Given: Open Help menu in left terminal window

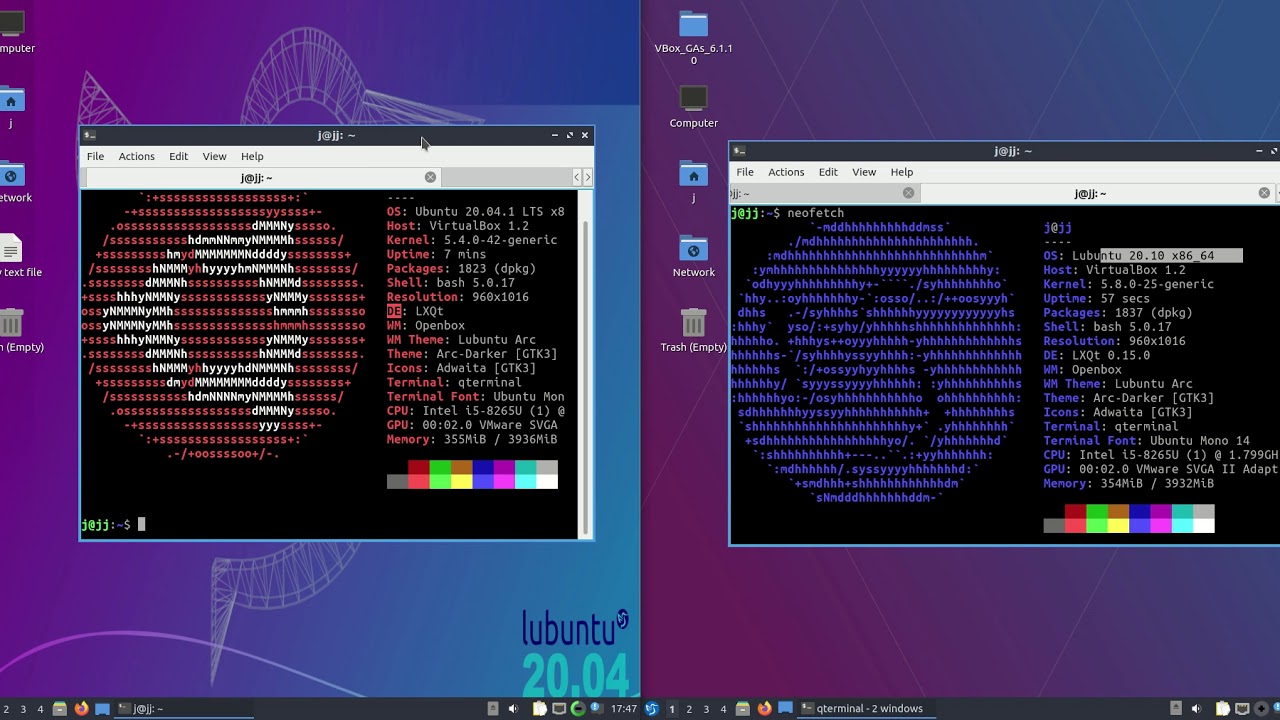Looking at the screenshot, I should [x=252, y=156].
